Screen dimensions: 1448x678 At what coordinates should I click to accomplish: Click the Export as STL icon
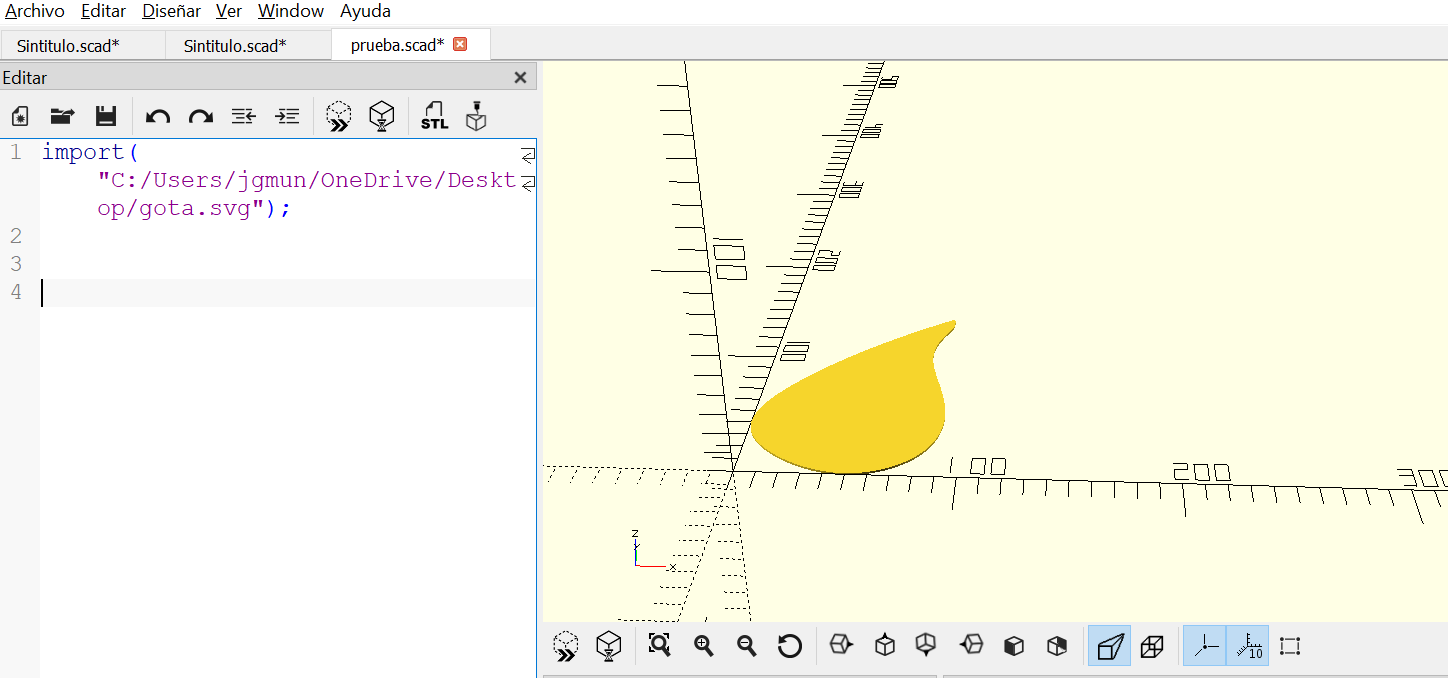tap(434, 116)
